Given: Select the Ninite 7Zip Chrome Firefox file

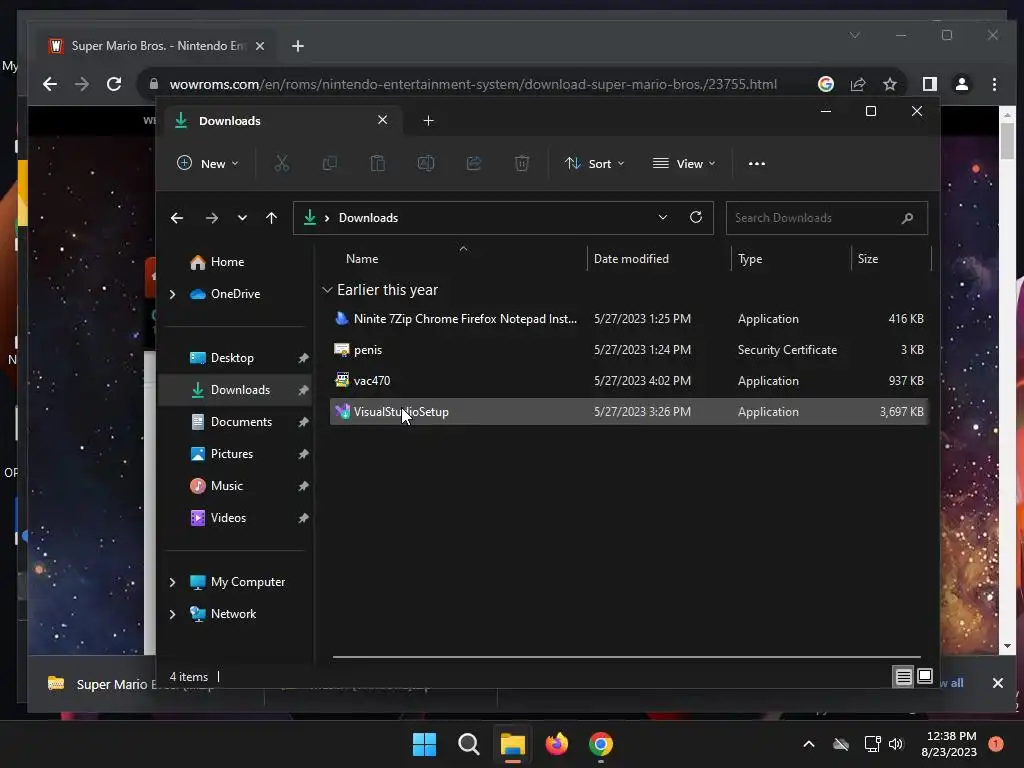Looking at the screenshot, I should (628, 319).
